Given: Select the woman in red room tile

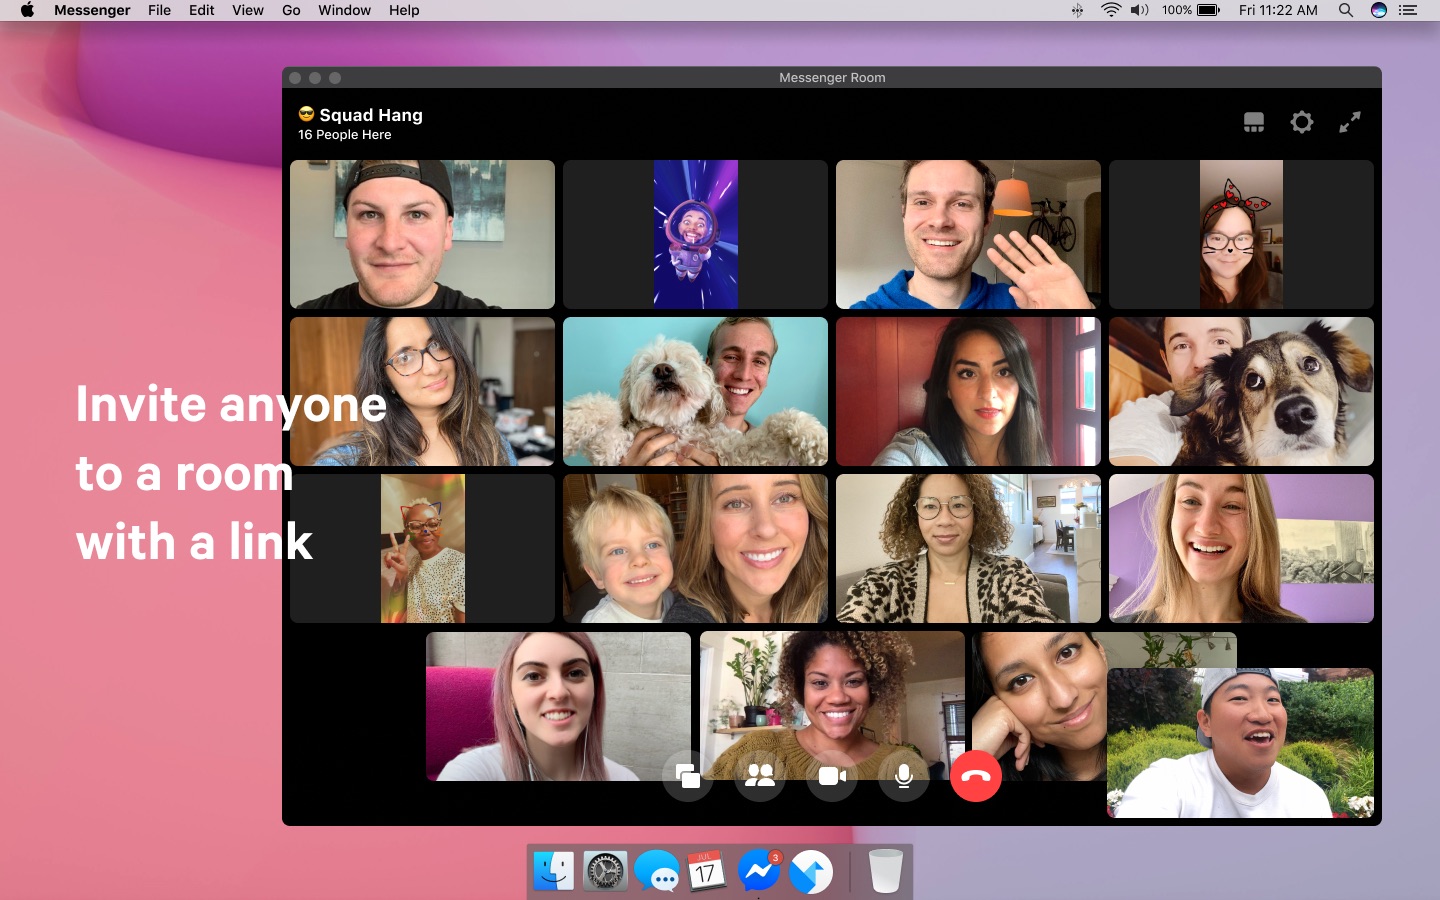Looking at the screenshot, I should tap(968, 391).
